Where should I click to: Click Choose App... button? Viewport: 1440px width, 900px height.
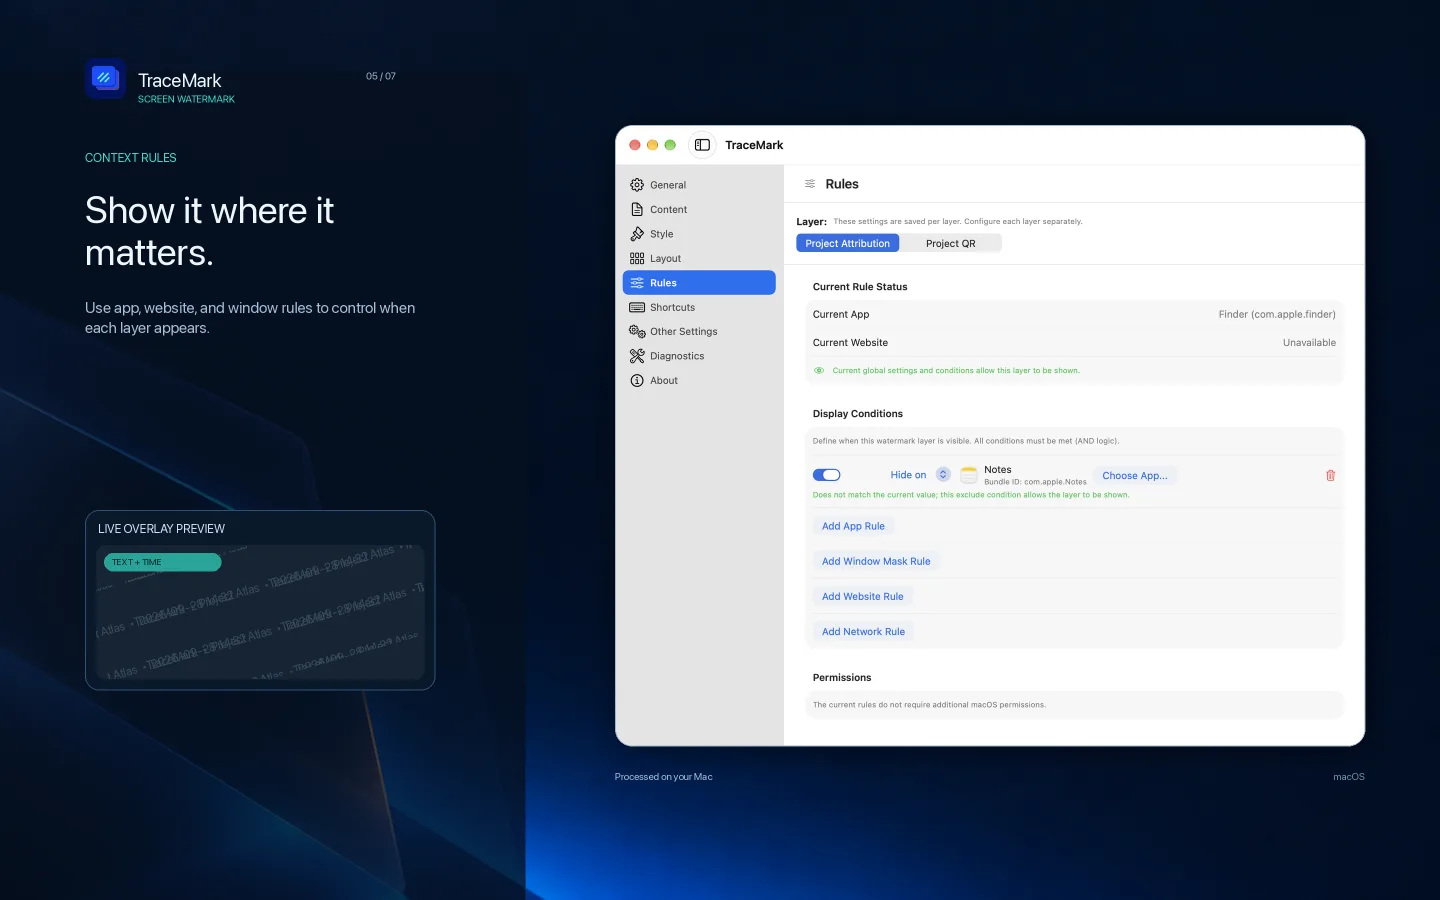point(1134,476)
